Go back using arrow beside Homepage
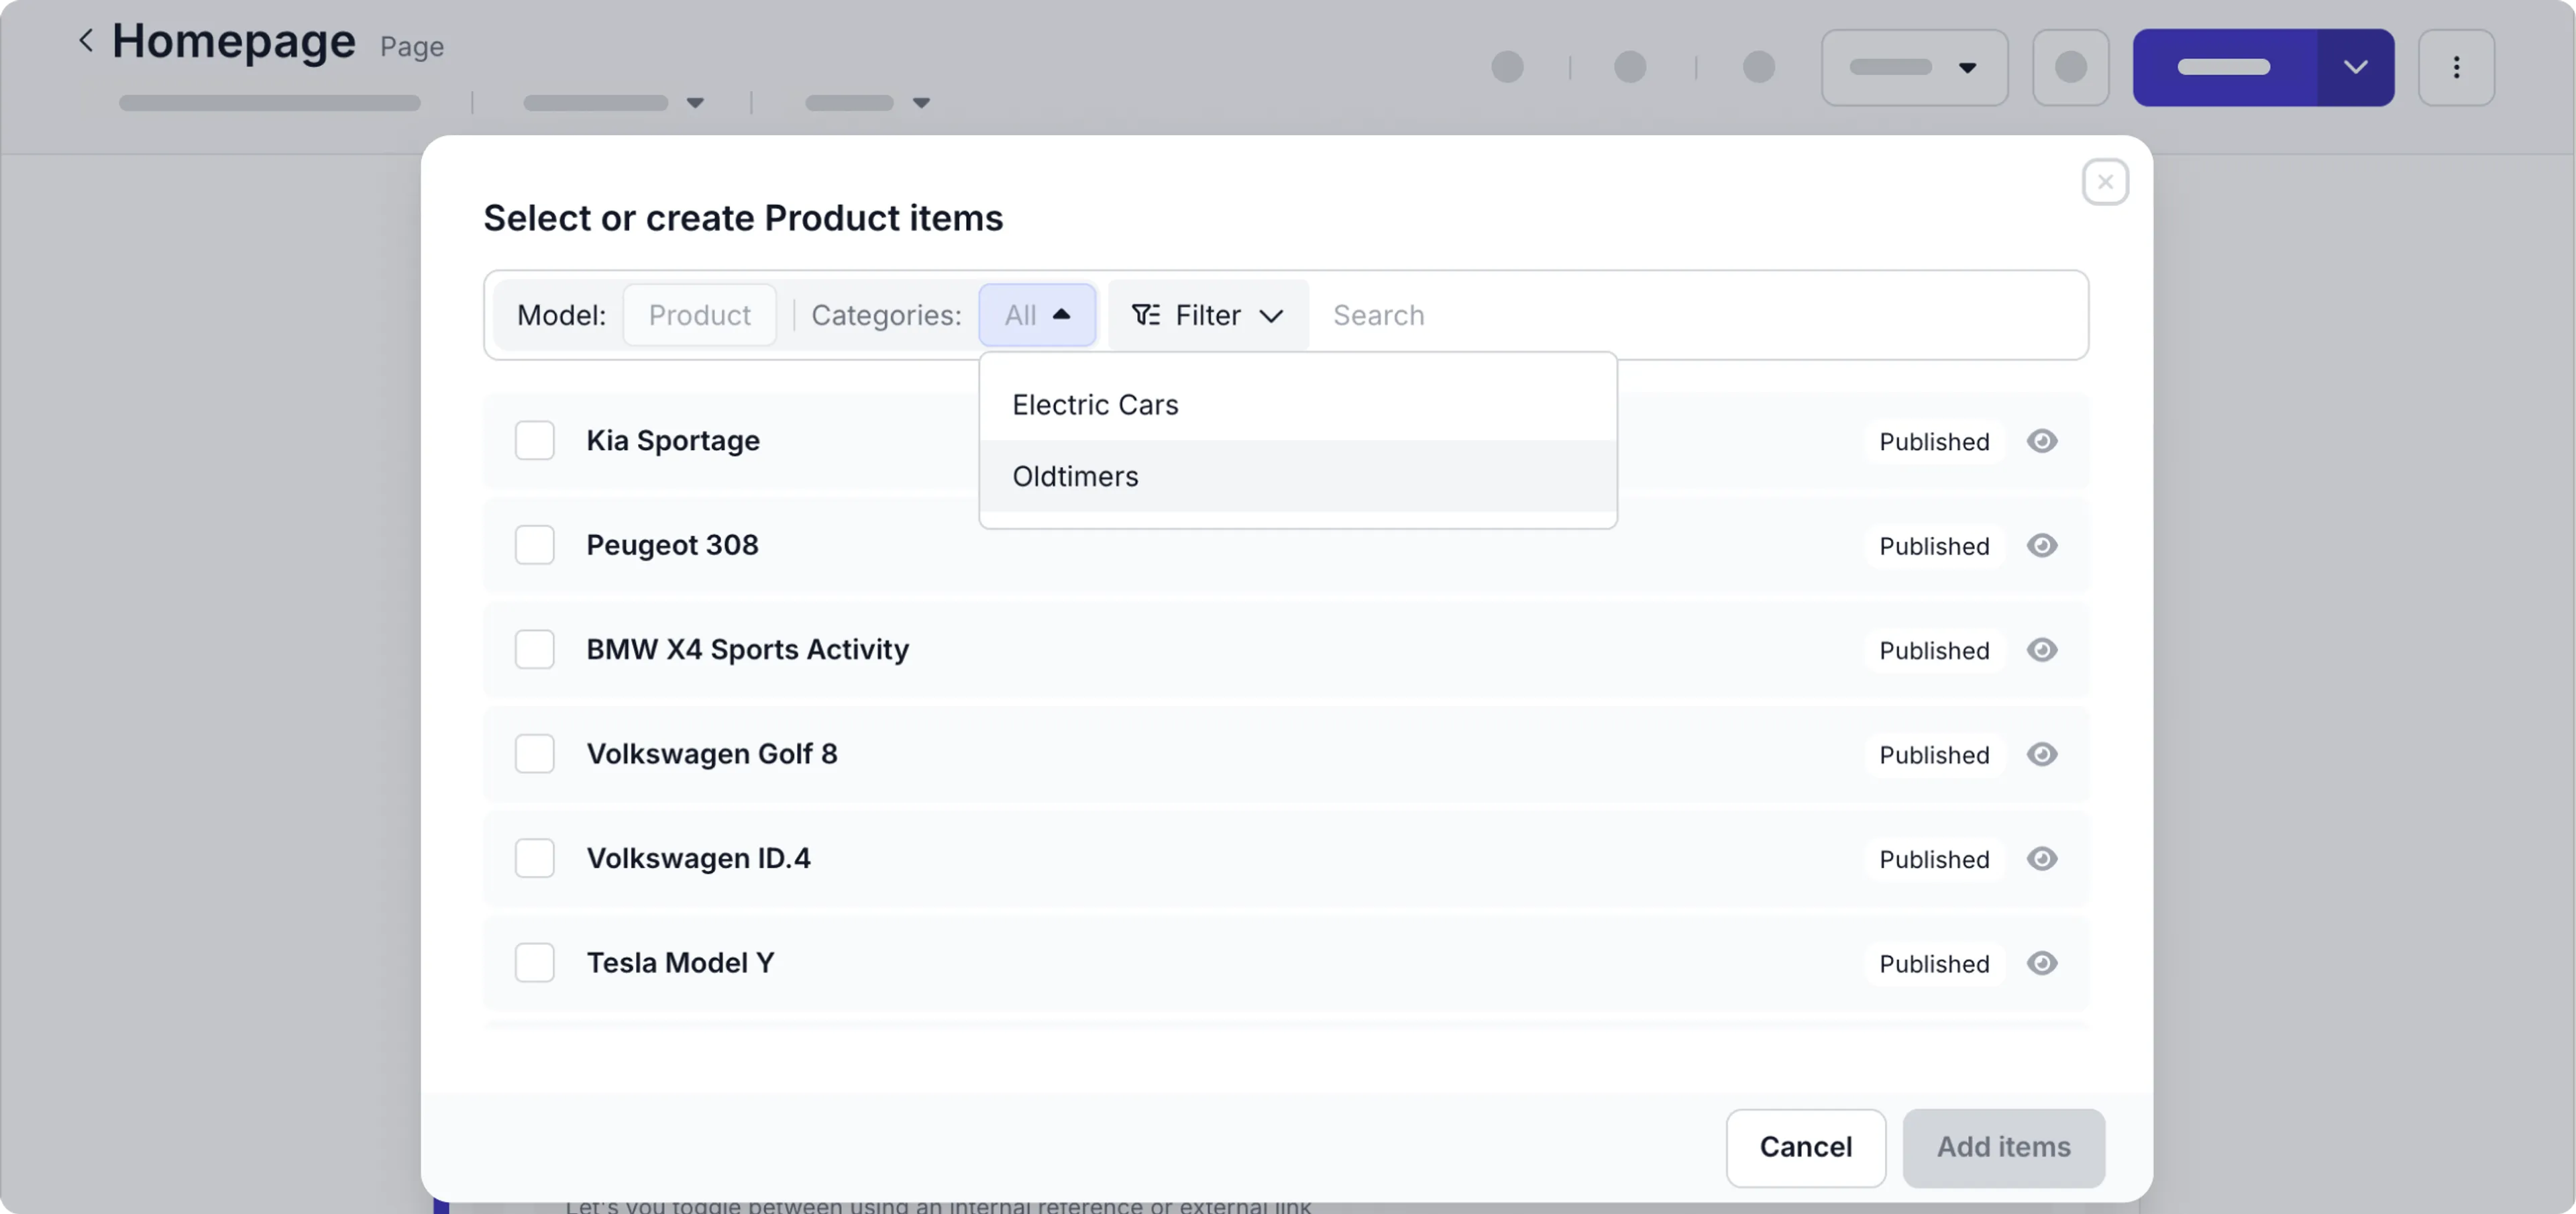The image size is (2576, 1214). point(86,41)
